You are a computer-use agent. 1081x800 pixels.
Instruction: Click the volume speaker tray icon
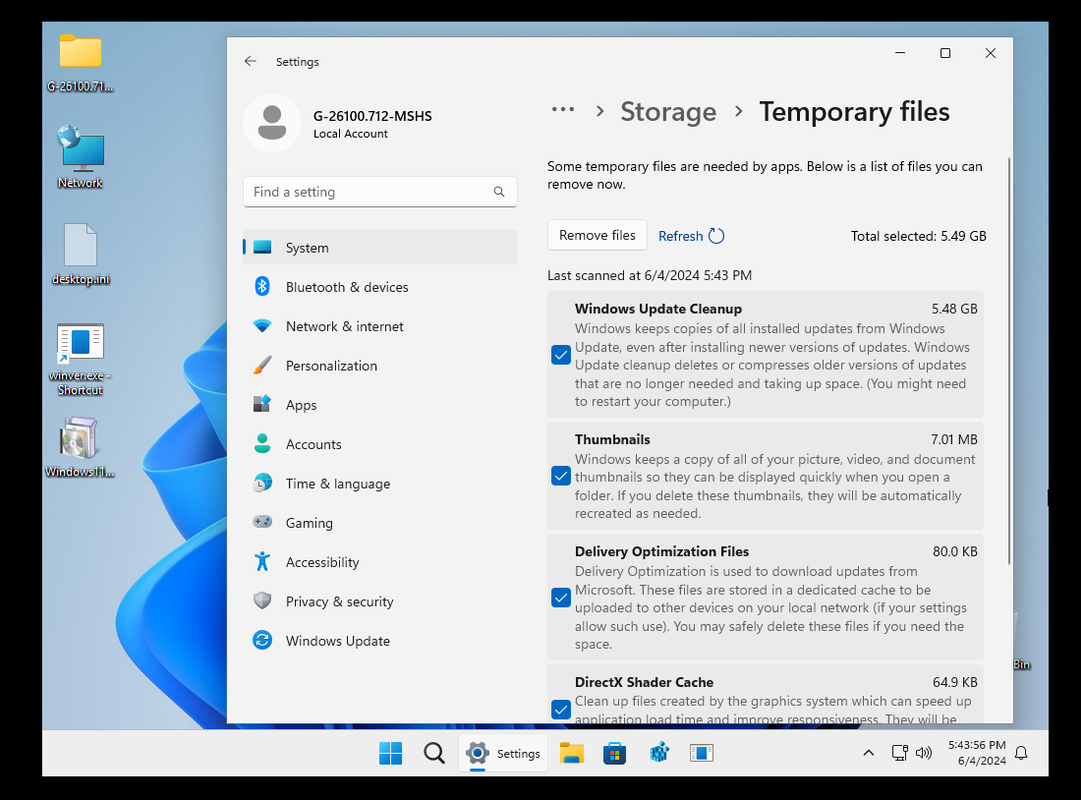(x=924, y=753)
